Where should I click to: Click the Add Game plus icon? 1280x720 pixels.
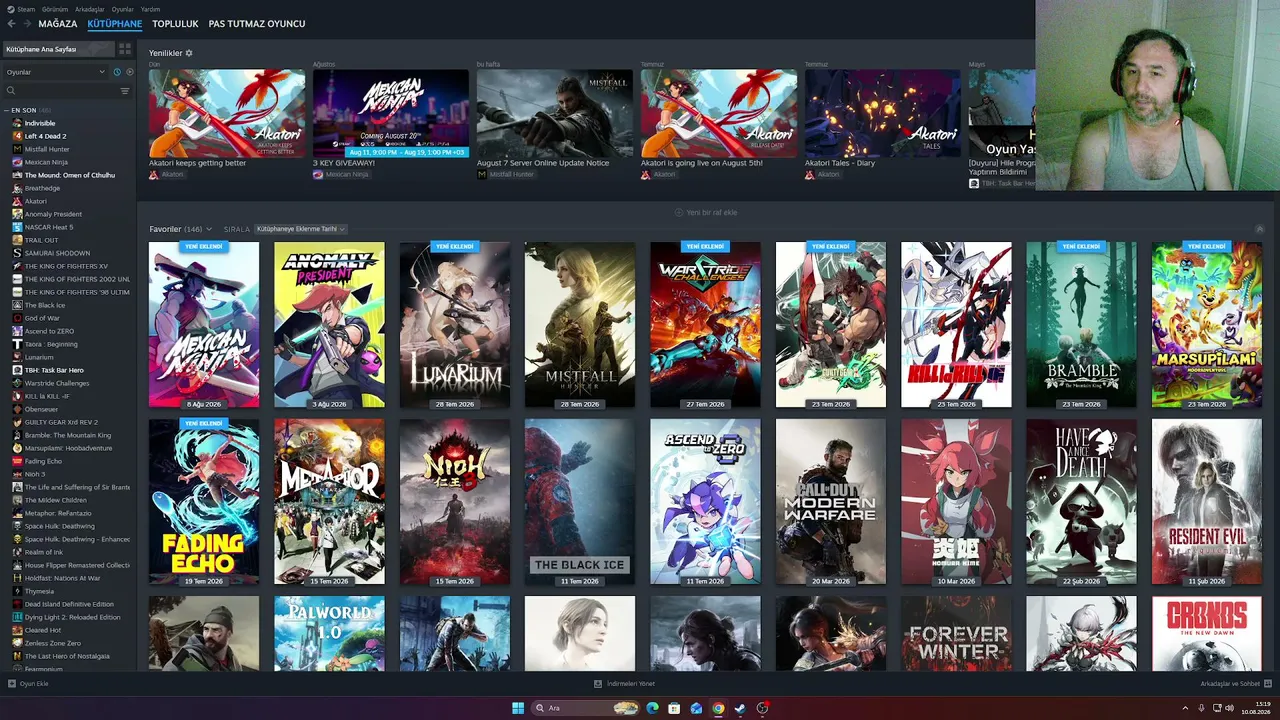12,684
